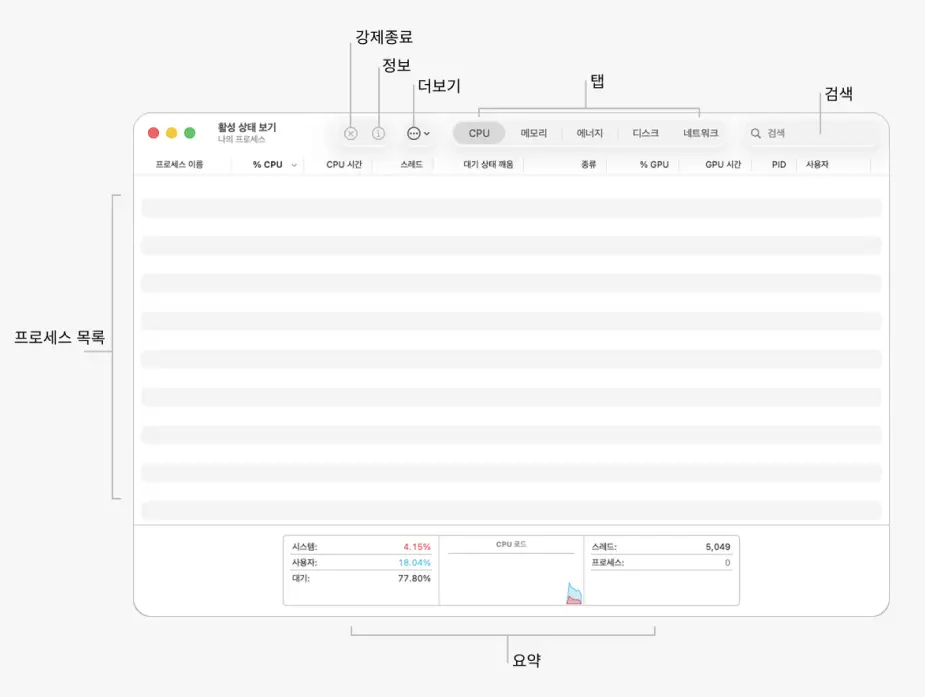This screenshot has height=697, width=925.
Task: Click the 사용자: label in summary
Action: 304,563
